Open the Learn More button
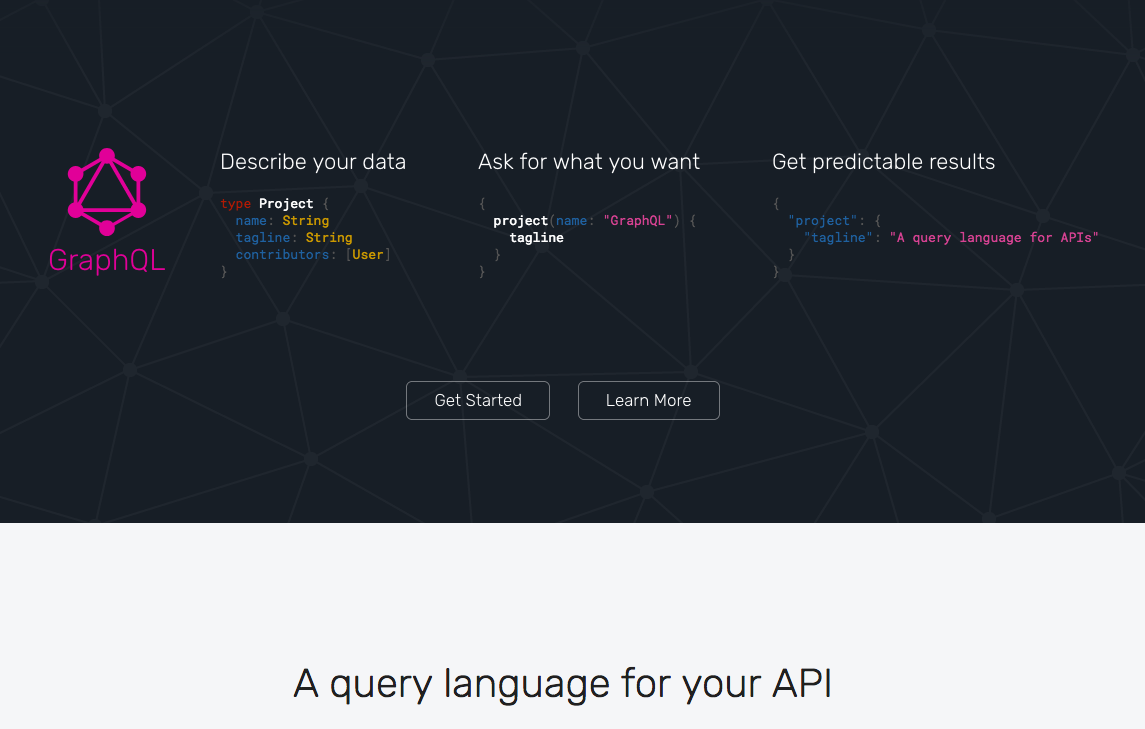The height and width of the screenshot is (729, 1145). tap(648, 400)
